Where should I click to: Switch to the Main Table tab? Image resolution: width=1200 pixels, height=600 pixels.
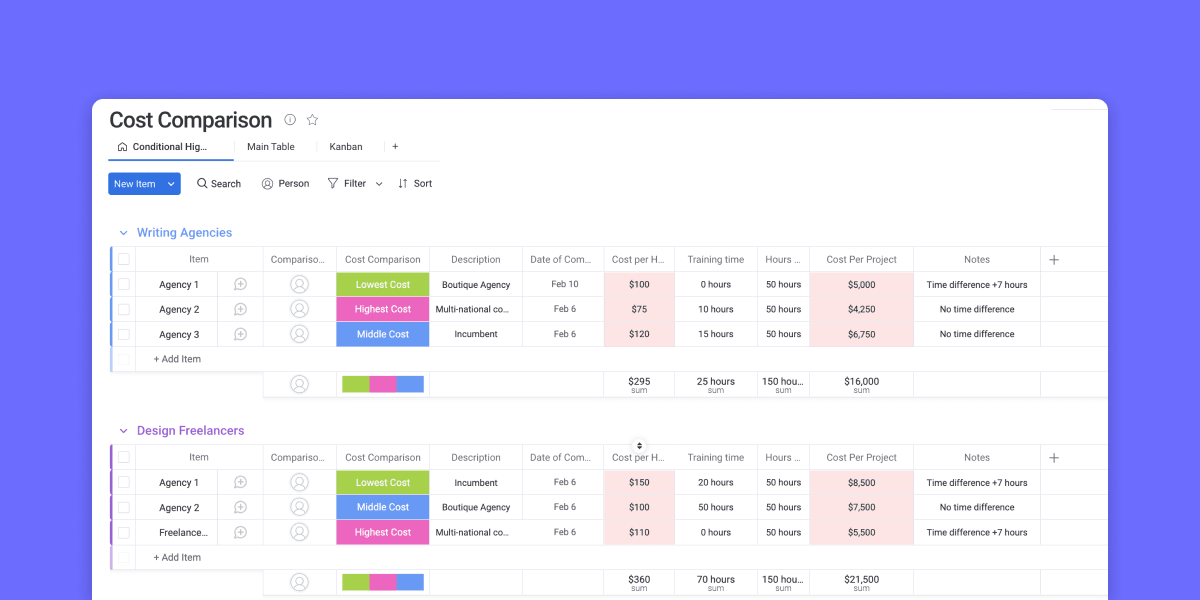click(272, 146)
